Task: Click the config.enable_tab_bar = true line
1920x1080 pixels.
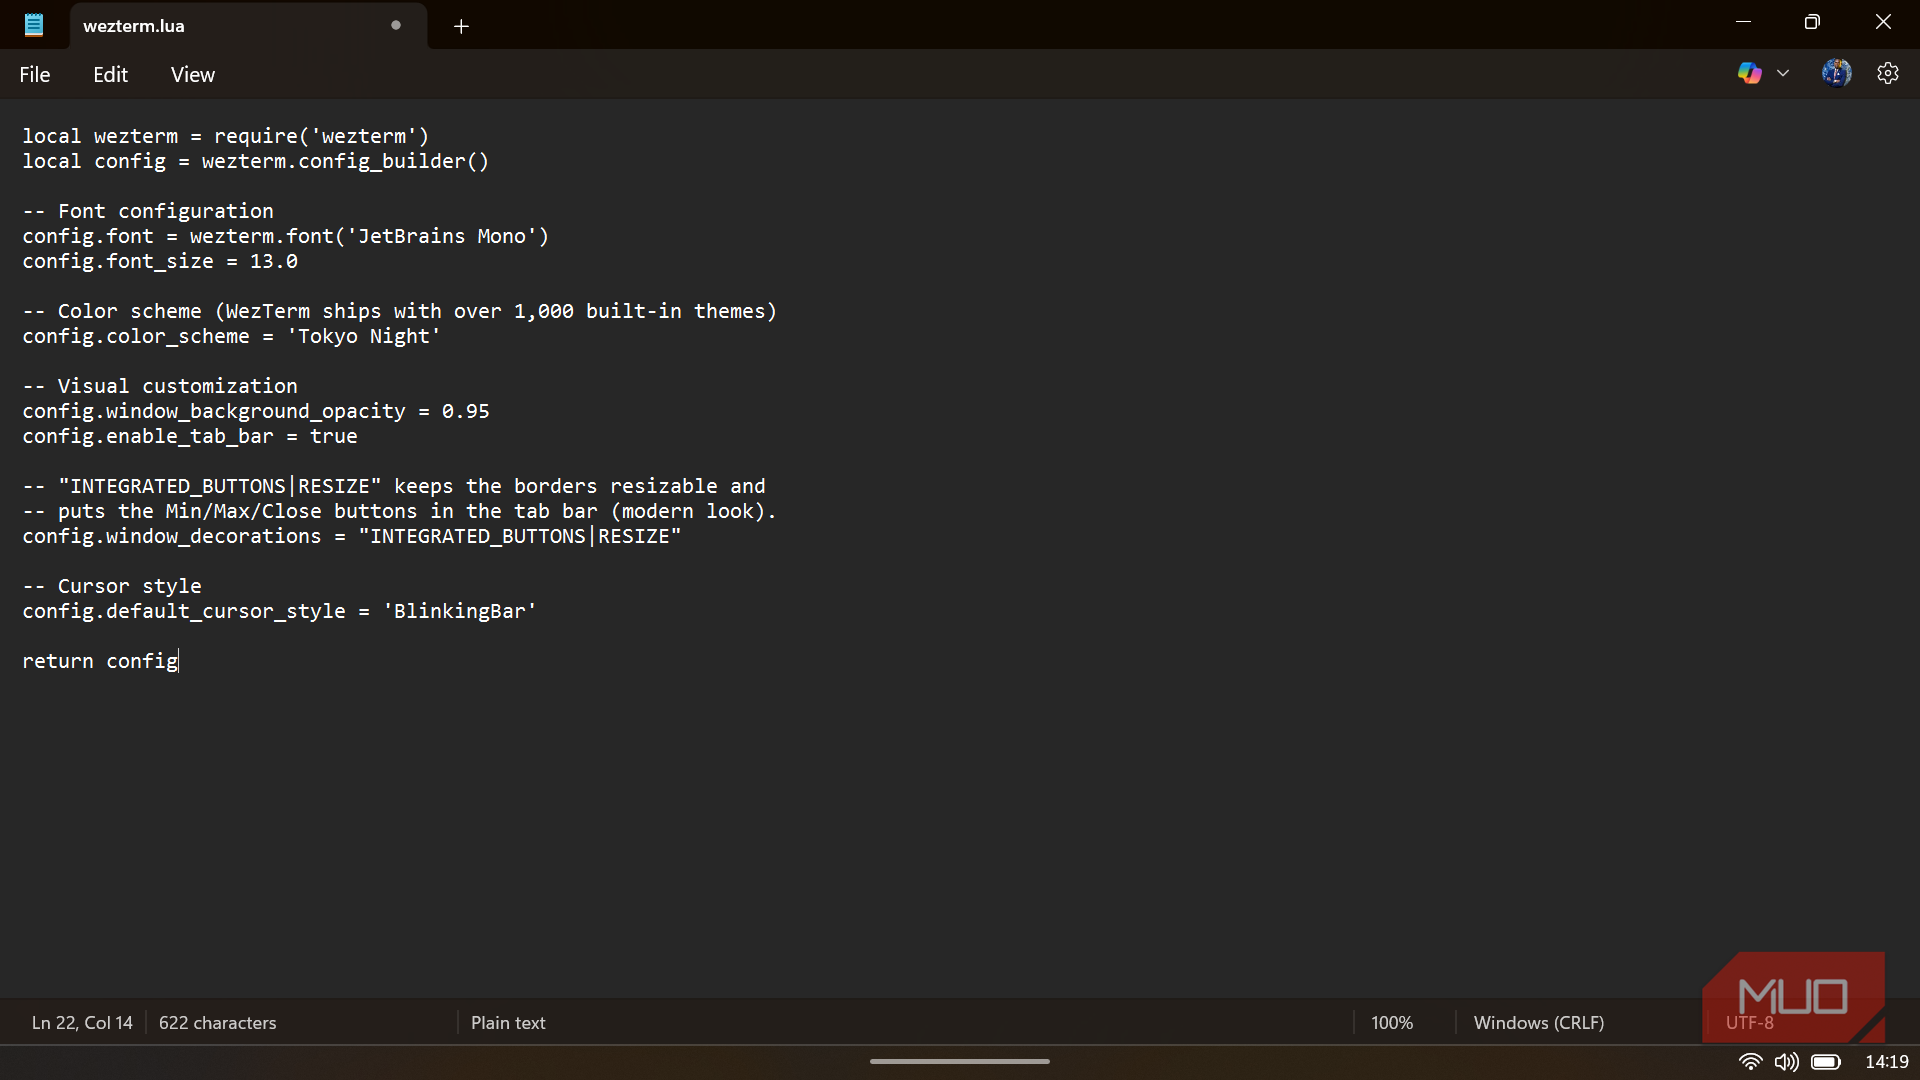Action: (190, 437)
